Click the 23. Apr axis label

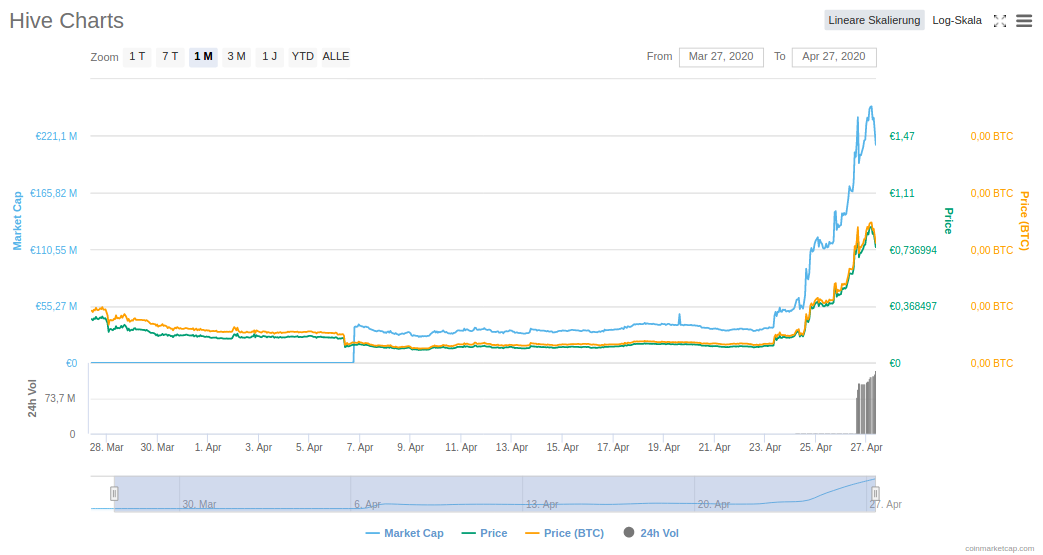pyautogui.click(x=765, y=447)
